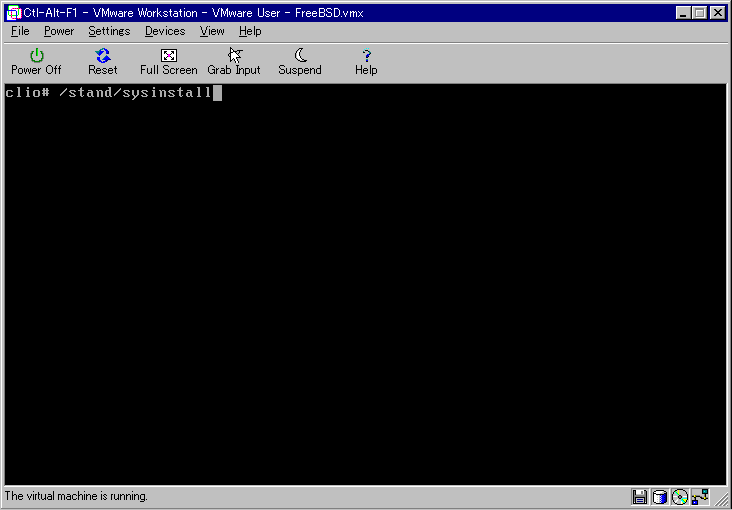Open the Settings menu
Screen dimensions: 732x510
109,31
